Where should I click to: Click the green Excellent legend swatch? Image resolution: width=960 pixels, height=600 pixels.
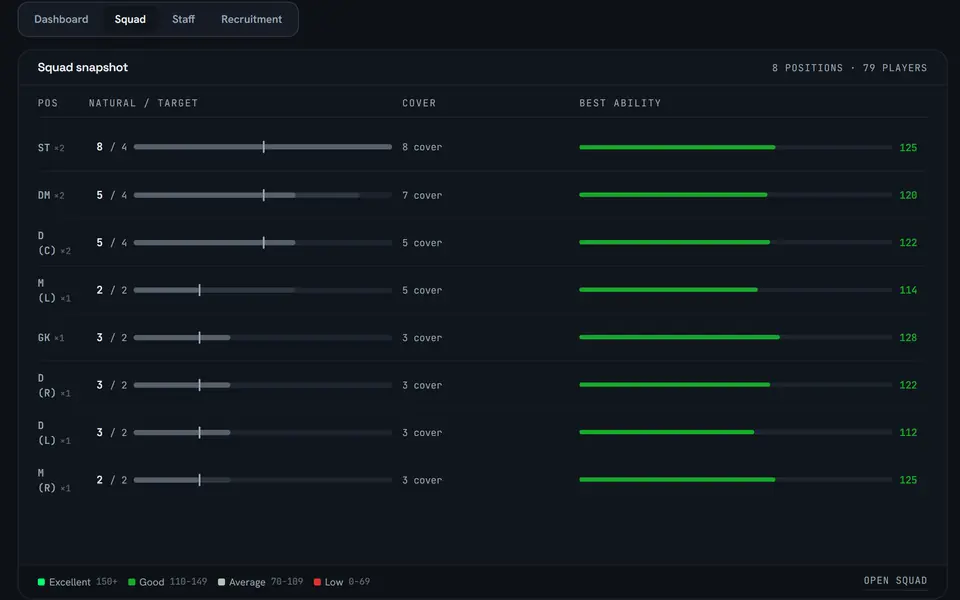pos(41,582)
